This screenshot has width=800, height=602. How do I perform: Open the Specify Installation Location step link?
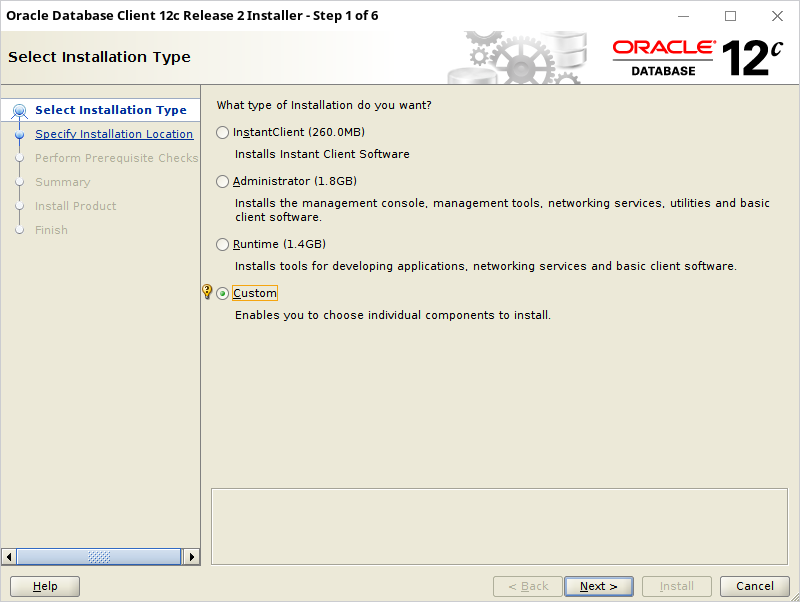tap(114, 134)
